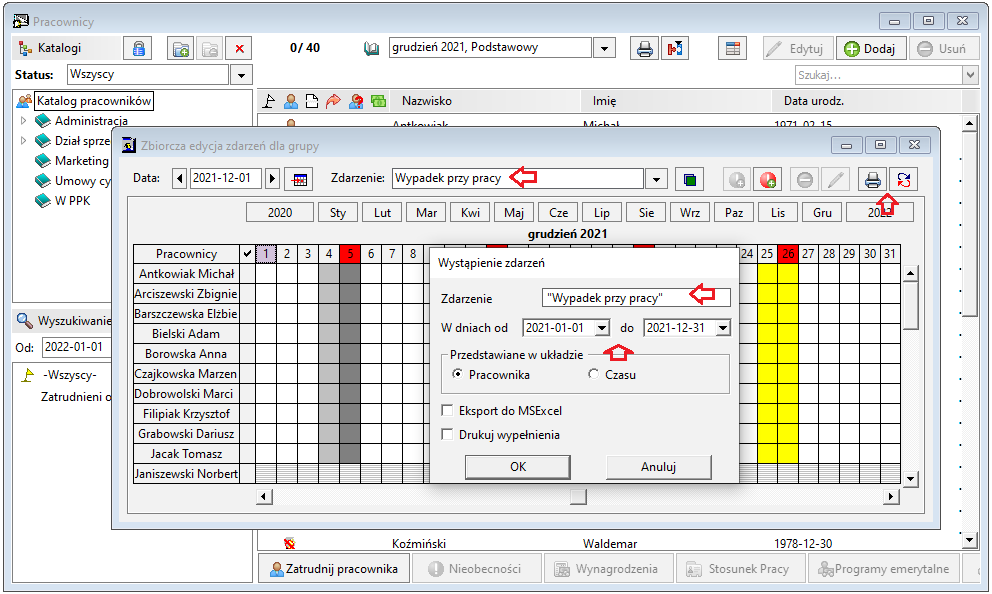Confirm the dialog with OK button
The image size is (992, 594).
(518, 467)
